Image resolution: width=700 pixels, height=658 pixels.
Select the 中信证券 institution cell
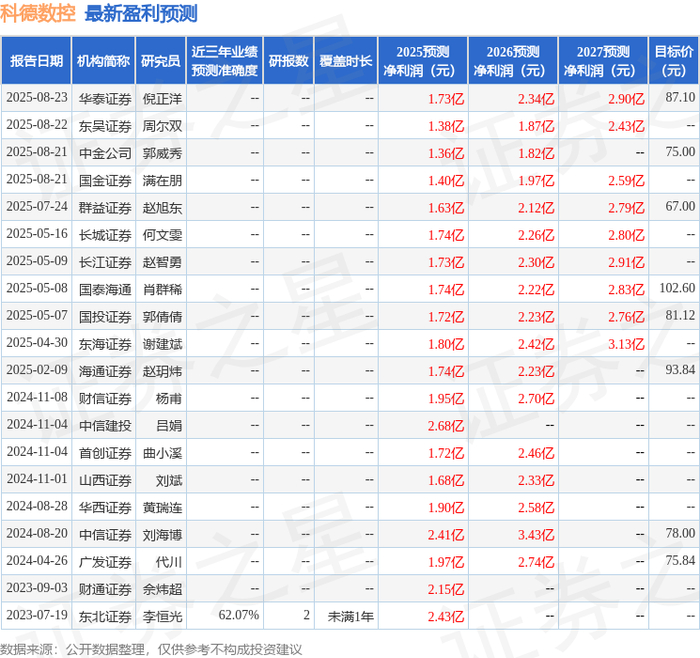point(105,535)
